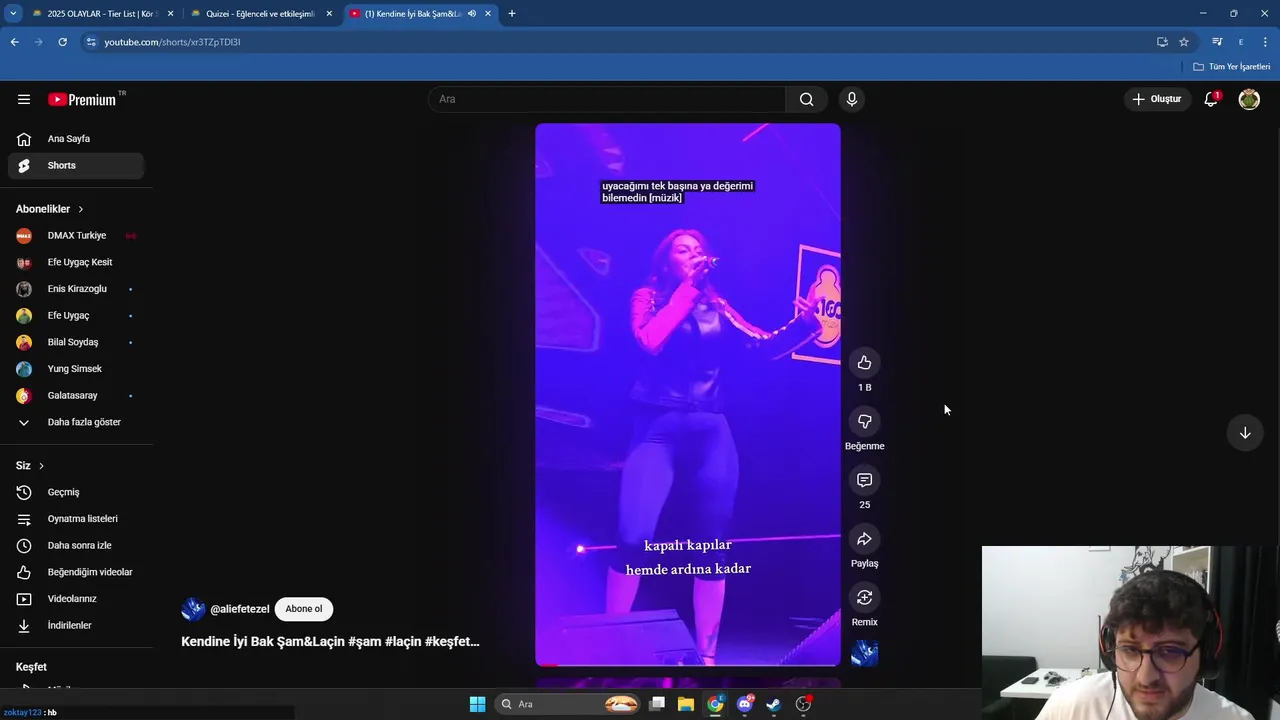Reload the current page

point(62,42)
